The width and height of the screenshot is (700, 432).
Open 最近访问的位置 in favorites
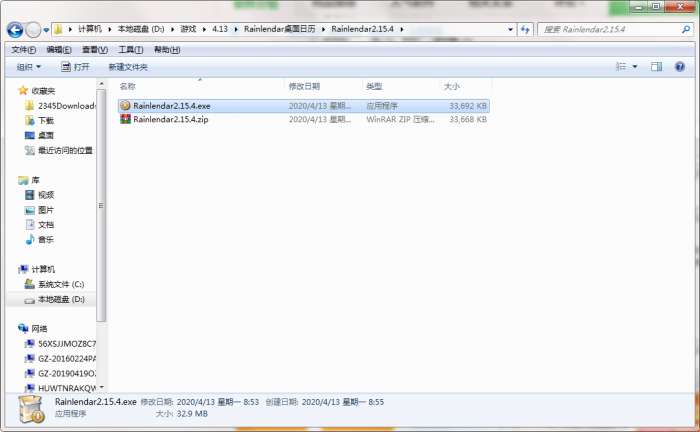(65, 150)
